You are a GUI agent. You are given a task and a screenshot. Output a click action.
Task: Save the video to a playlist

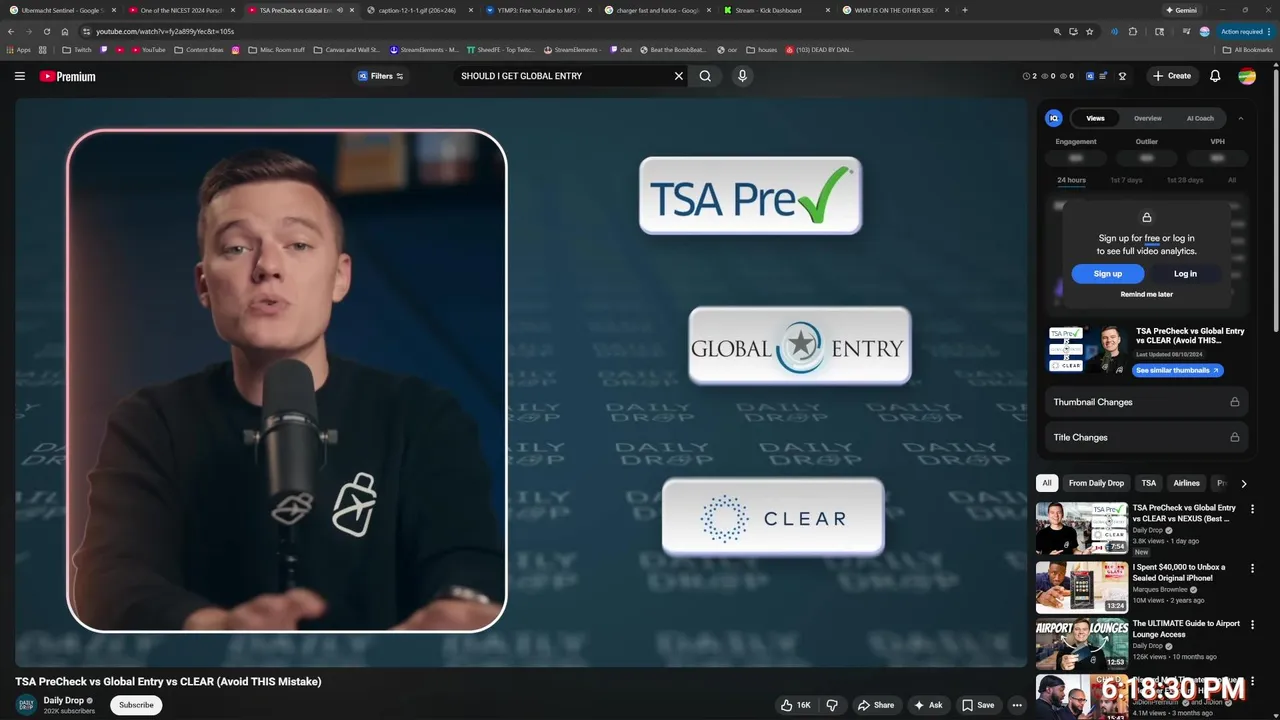(x=978, y=705)
